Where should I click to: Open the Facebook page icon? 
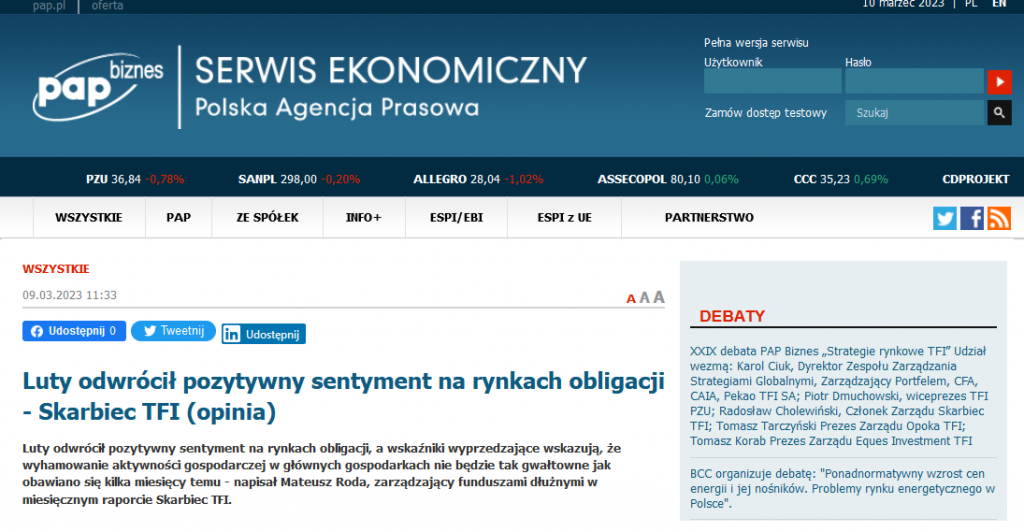(x=972, y=218)
